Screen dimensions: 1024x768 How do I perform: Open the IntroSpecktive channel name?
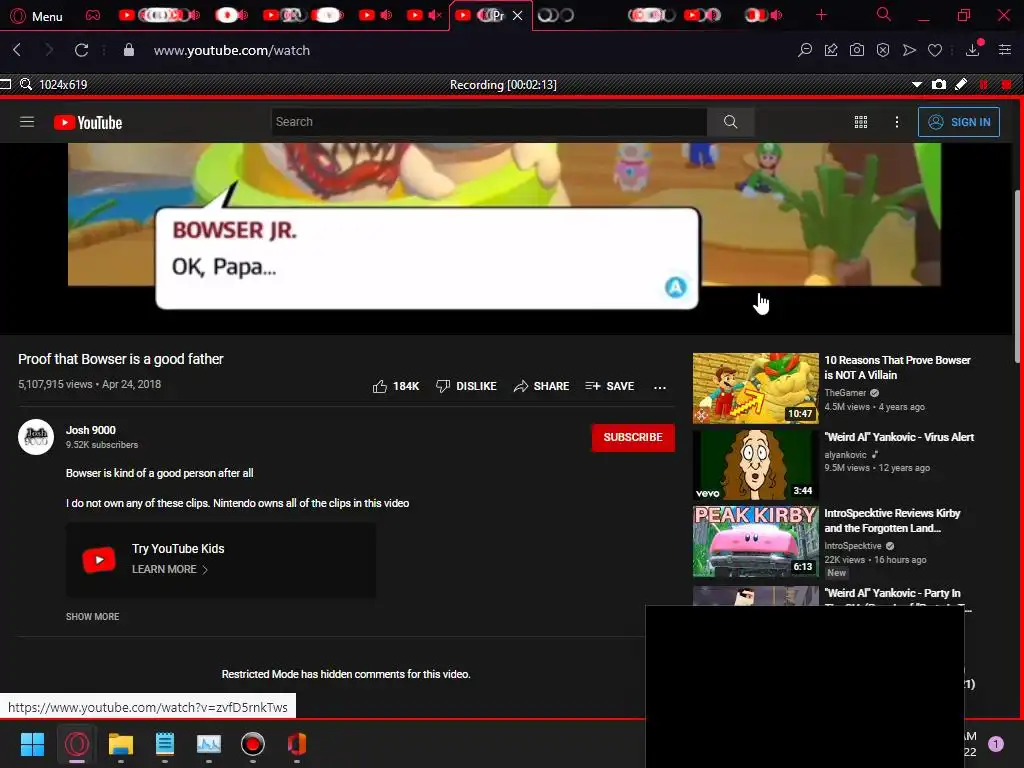(853, 545)
